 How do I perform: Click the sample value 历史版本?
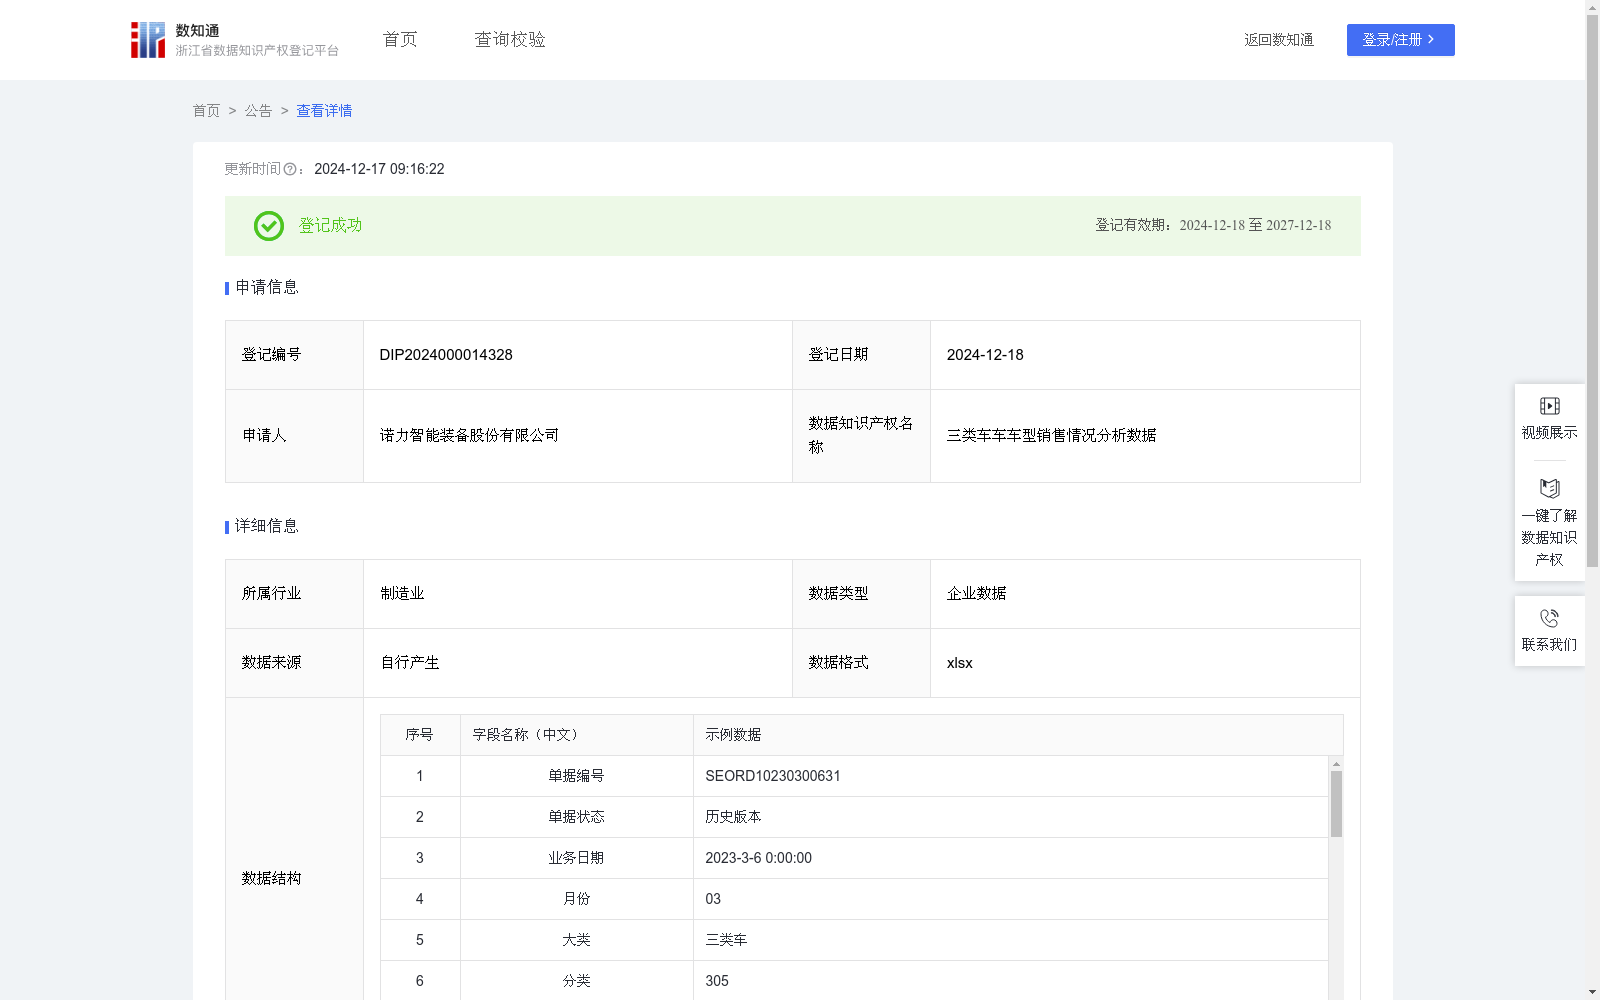click(733, 817)
